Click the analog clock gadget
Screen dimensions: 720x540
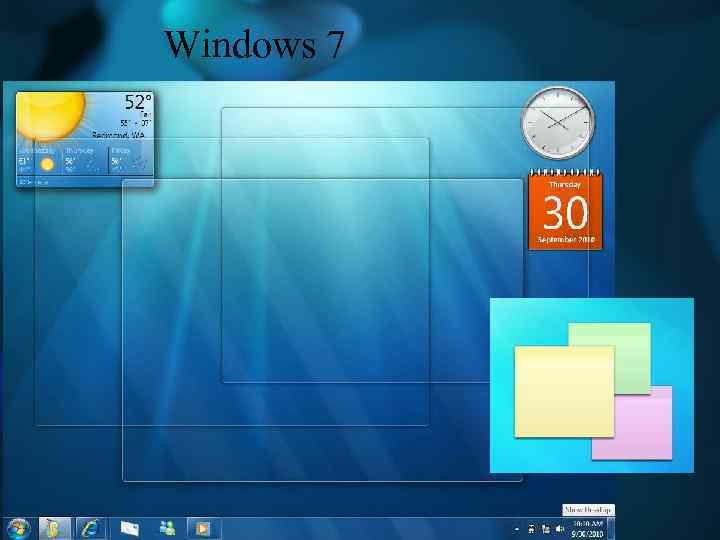click(x=557, y=123)
